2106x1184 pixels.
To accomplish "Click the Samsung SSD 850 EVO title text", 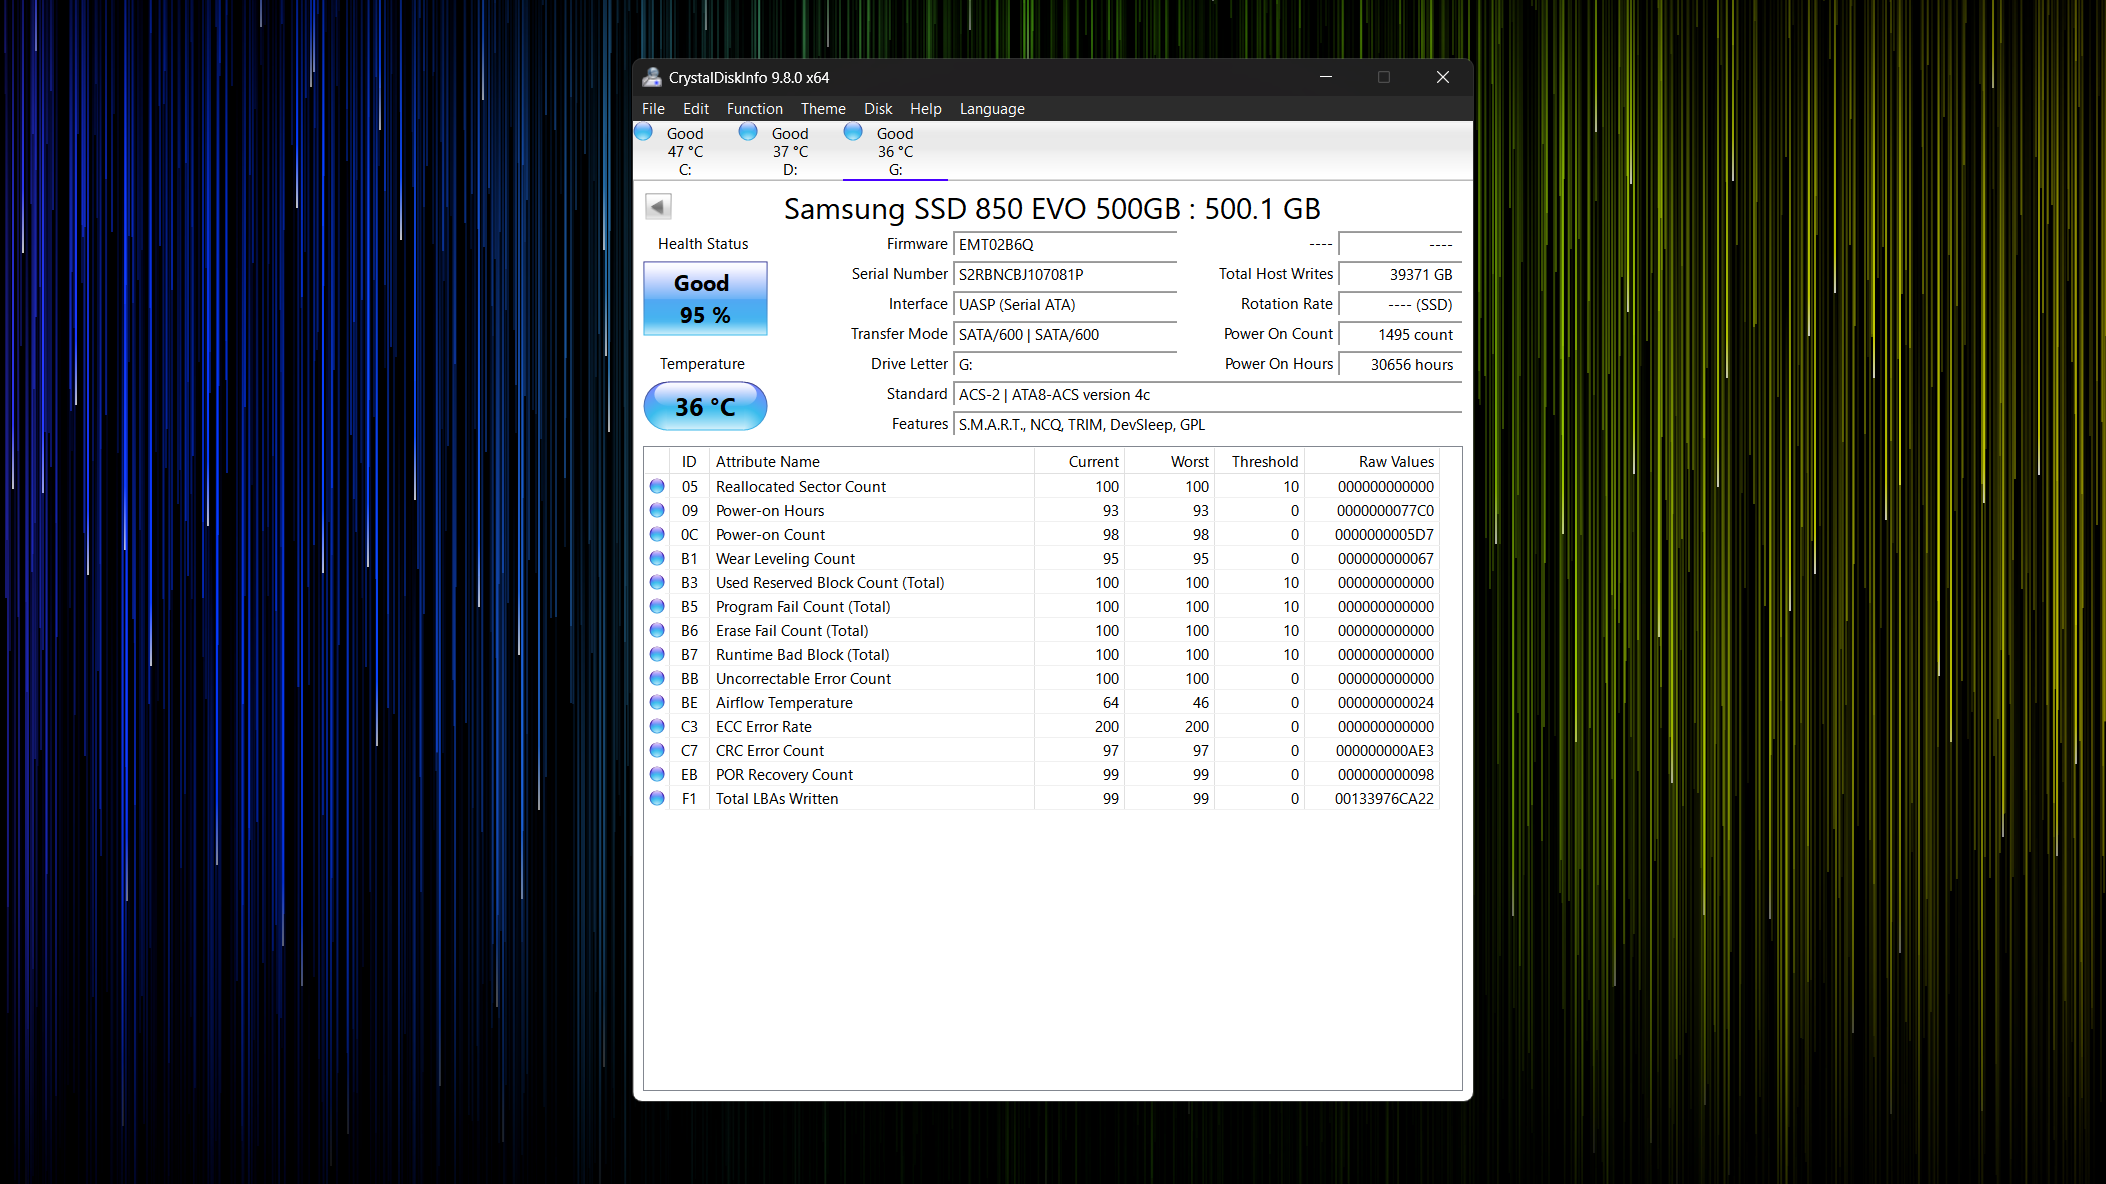I will point(1052,208).
